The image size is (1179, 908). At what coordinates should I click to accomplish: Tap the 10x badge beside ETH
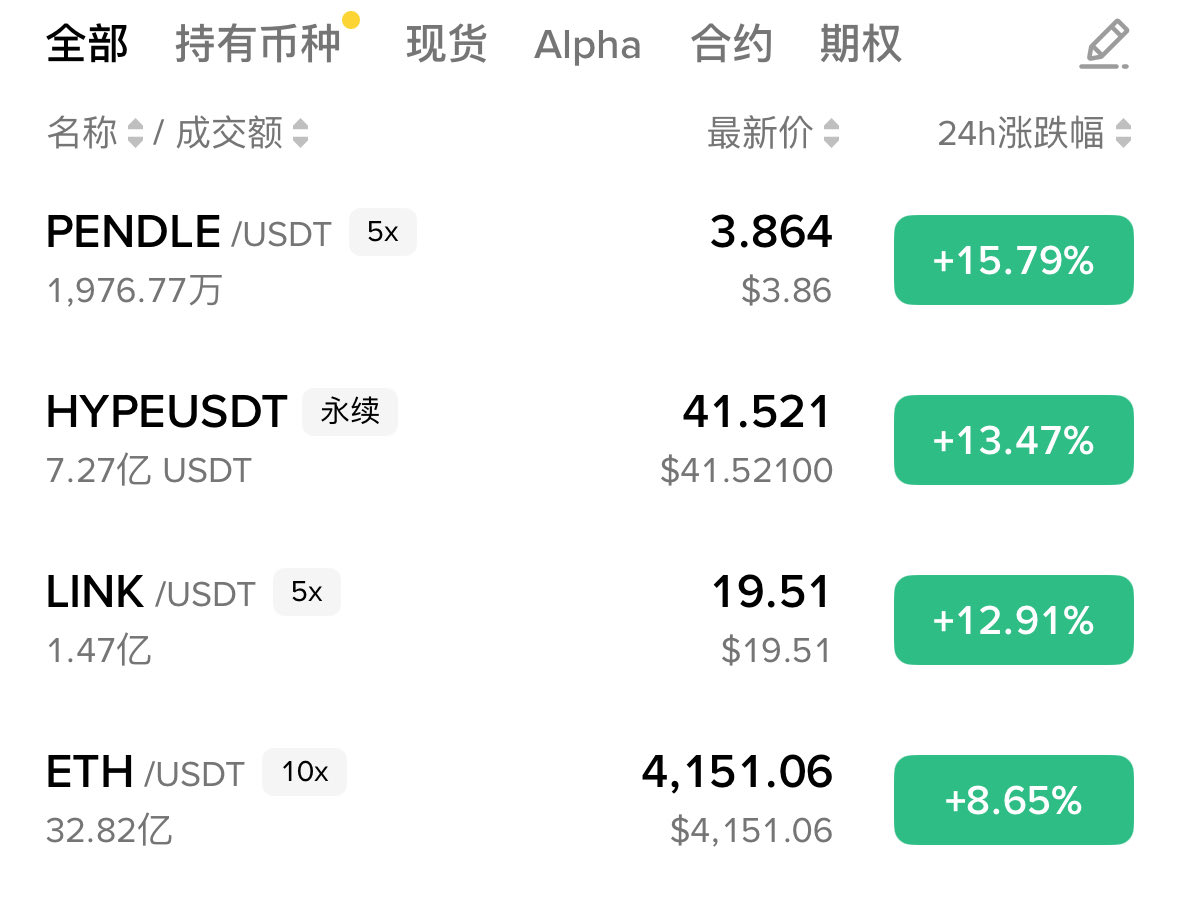[304, 772]
